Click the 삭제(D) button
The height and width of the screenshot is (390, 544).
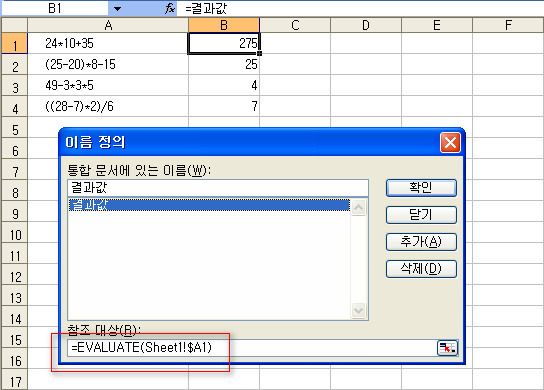[421, 269]
